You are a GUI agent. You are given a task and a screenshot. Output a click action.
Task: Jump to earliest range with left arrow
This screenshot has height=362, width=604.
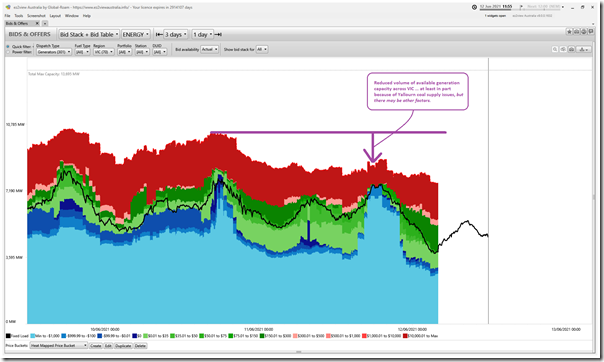tap(159, 34)
